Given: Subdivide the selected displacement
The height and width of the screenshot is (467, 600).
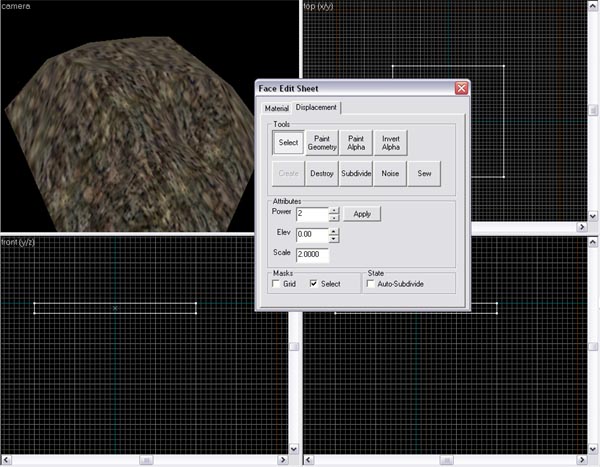Looking at the screenshot, I should coord(356,174).
